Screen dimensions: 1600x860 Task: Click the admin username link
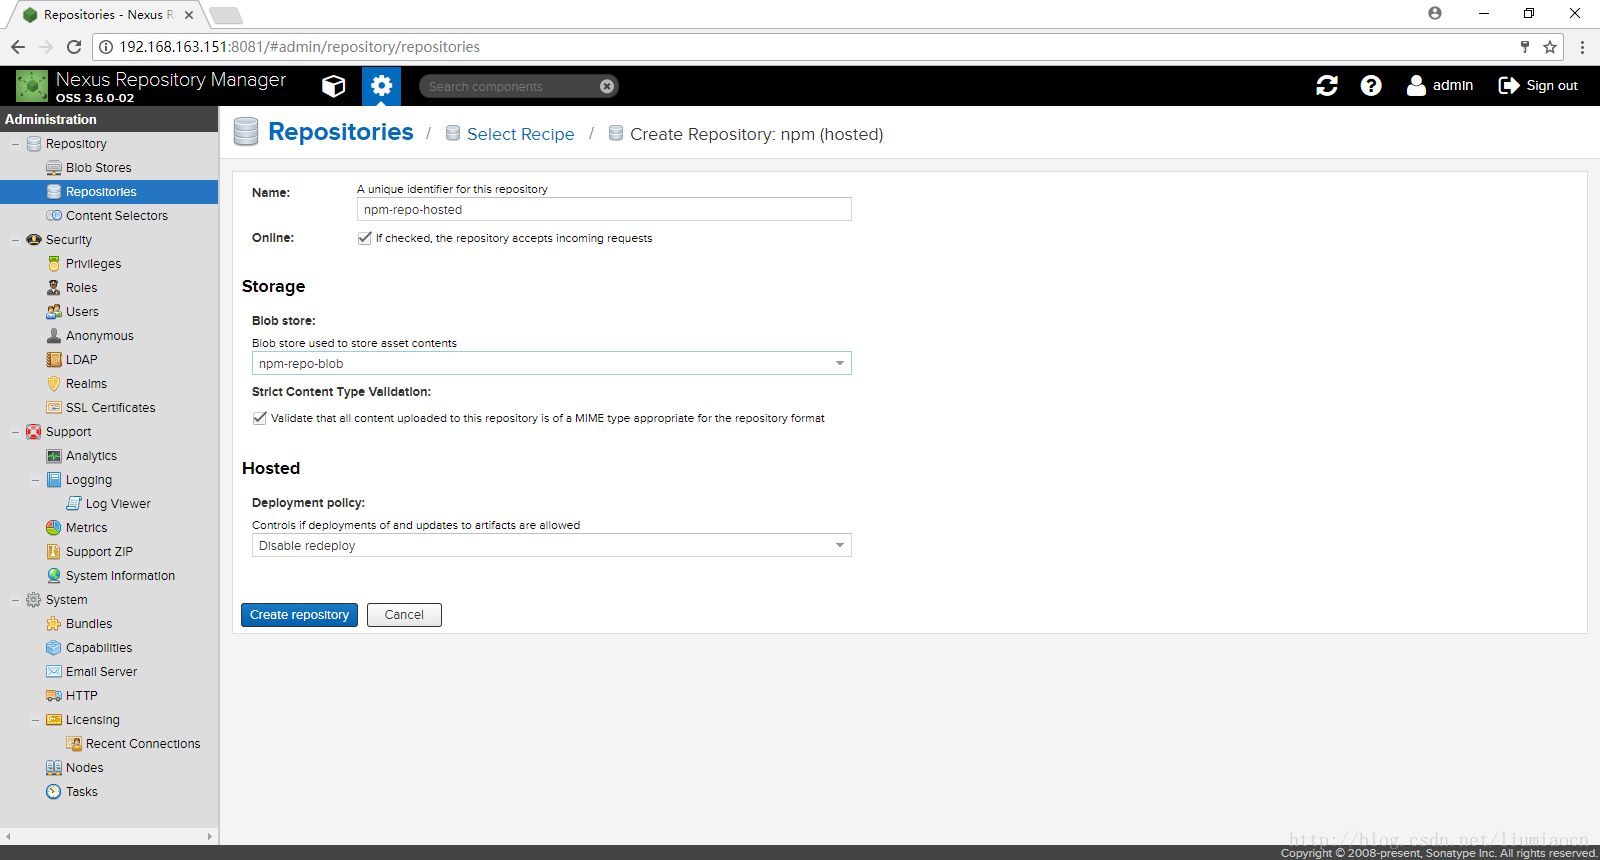click(1453, 86)
